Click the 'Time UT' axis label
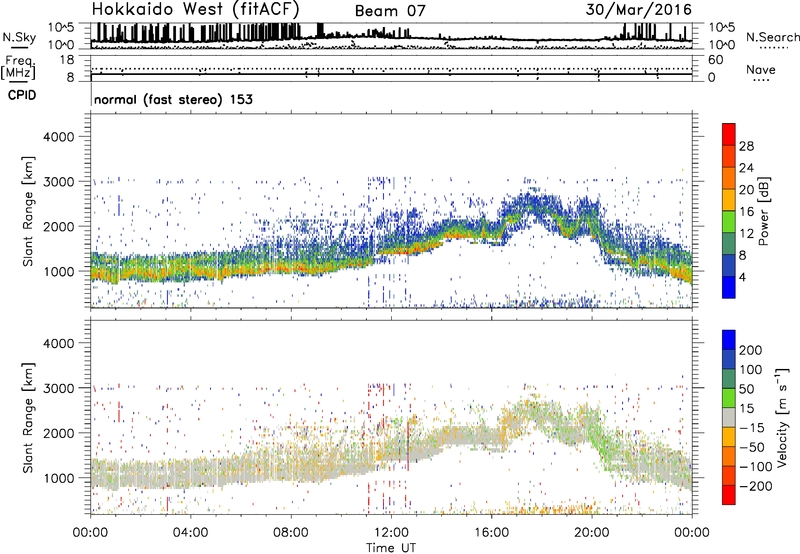 [391, 547]
